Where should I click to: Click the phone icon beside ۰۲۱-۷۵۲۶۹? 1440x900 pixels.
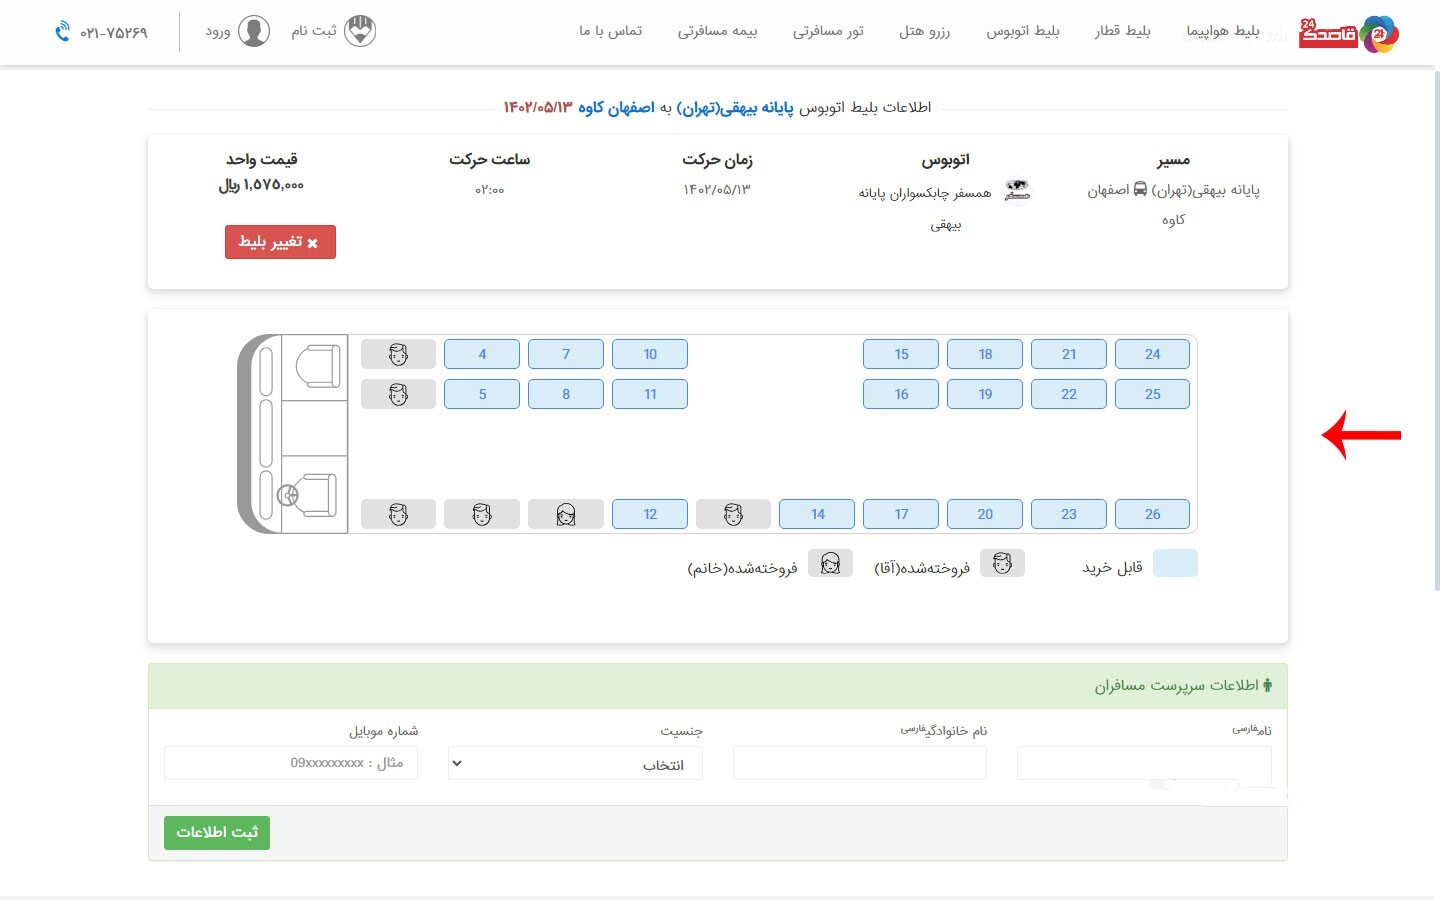pos(63,31)
